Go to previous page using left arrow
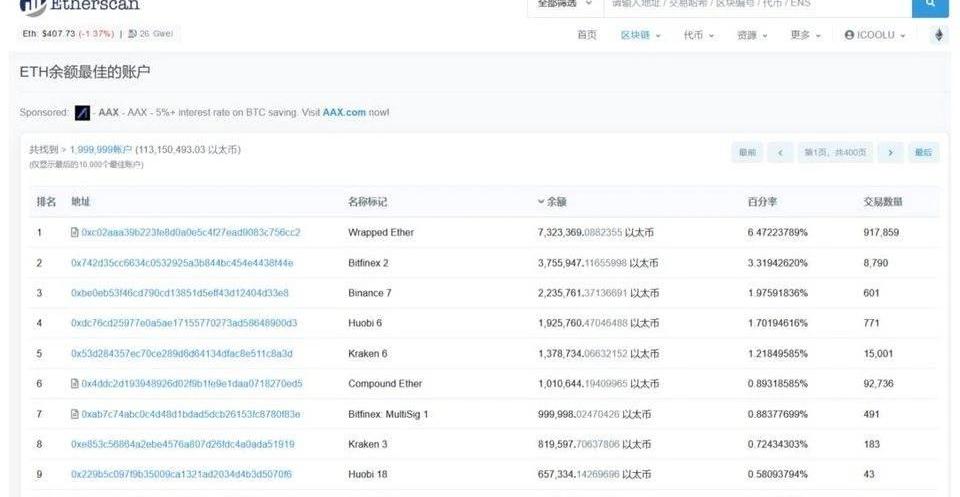The height and width of the screenshot is (497, 960). (779, 152)
